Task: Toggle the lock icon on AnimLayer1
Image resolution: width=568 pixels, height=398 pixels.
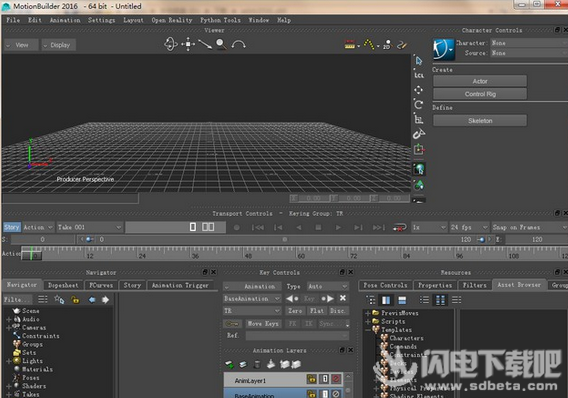Action: (x=312, y=379)
